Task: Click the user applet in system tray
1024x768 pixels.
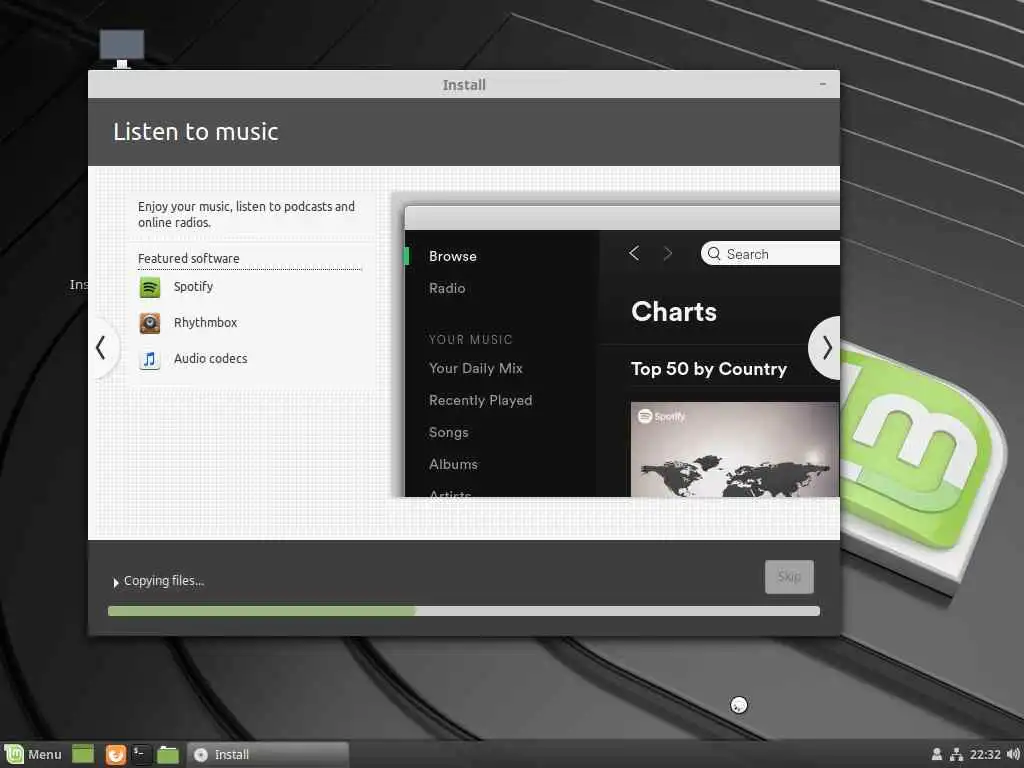Action: 936,754
